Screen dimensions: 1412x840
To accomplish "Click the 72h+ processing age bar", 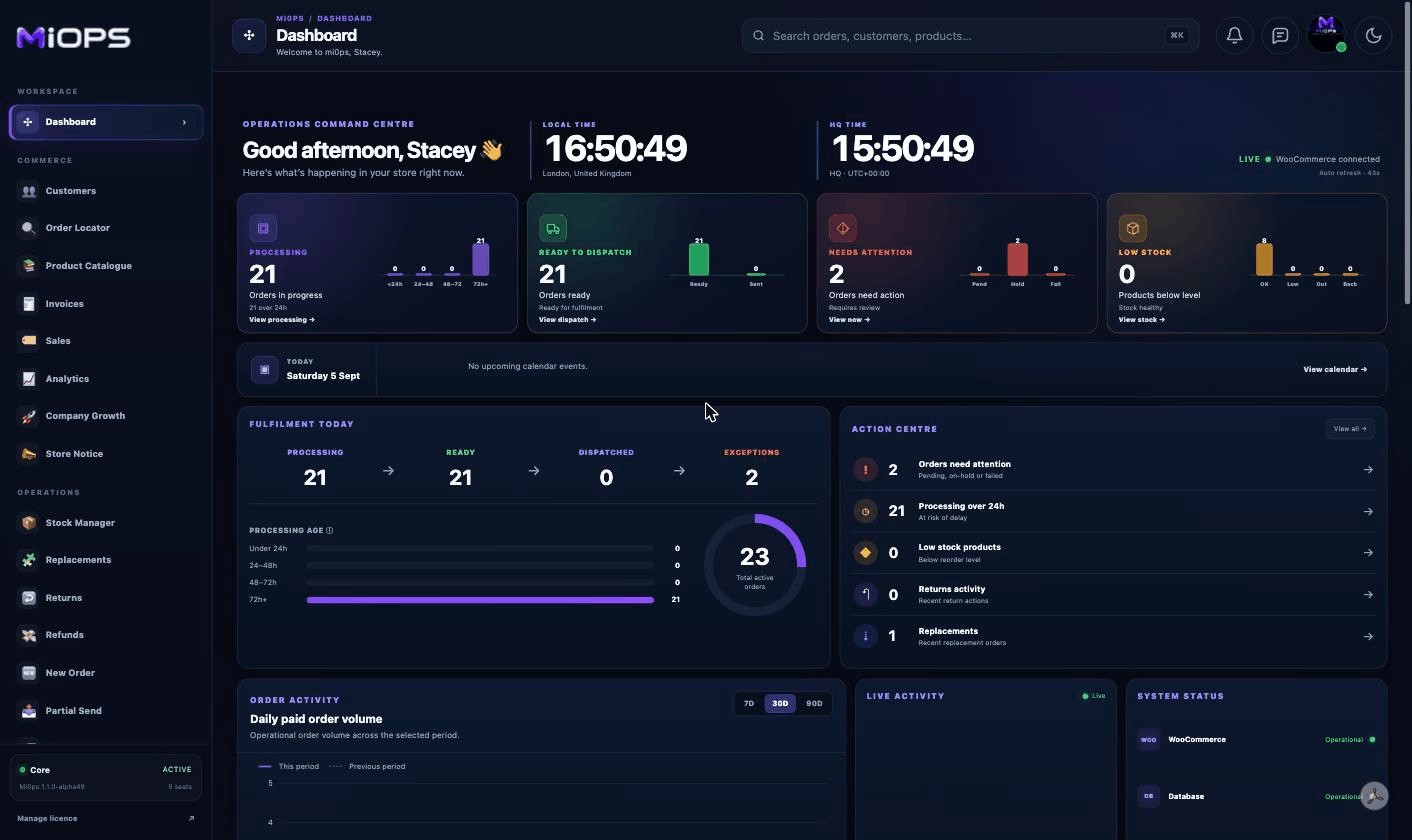I will pyautogui.click(x=480, y=600).
